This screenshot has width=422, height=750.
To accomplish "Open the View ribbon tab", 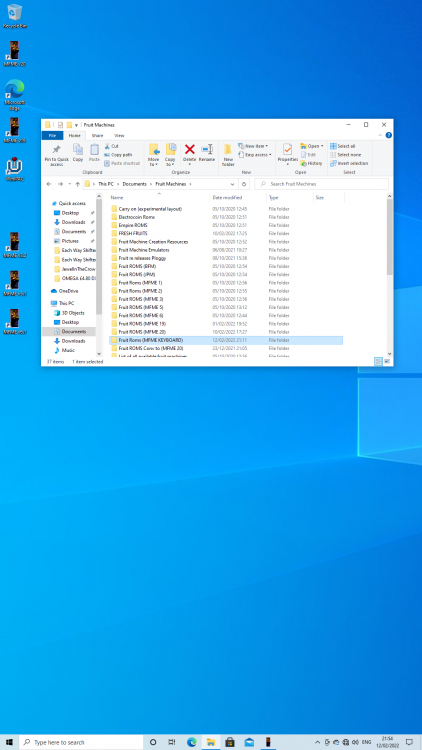I will click(x=119, y=135).
